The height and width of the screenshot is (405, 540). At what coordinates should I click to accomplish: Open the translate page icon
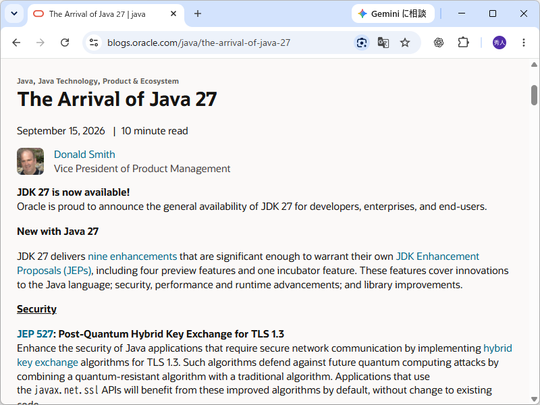point(383,43)
